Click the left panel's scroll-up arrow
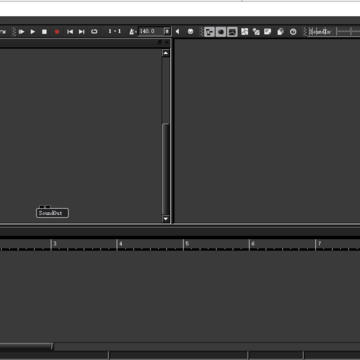This screenshot has height=360, width=360. click(x=166, y=53)
